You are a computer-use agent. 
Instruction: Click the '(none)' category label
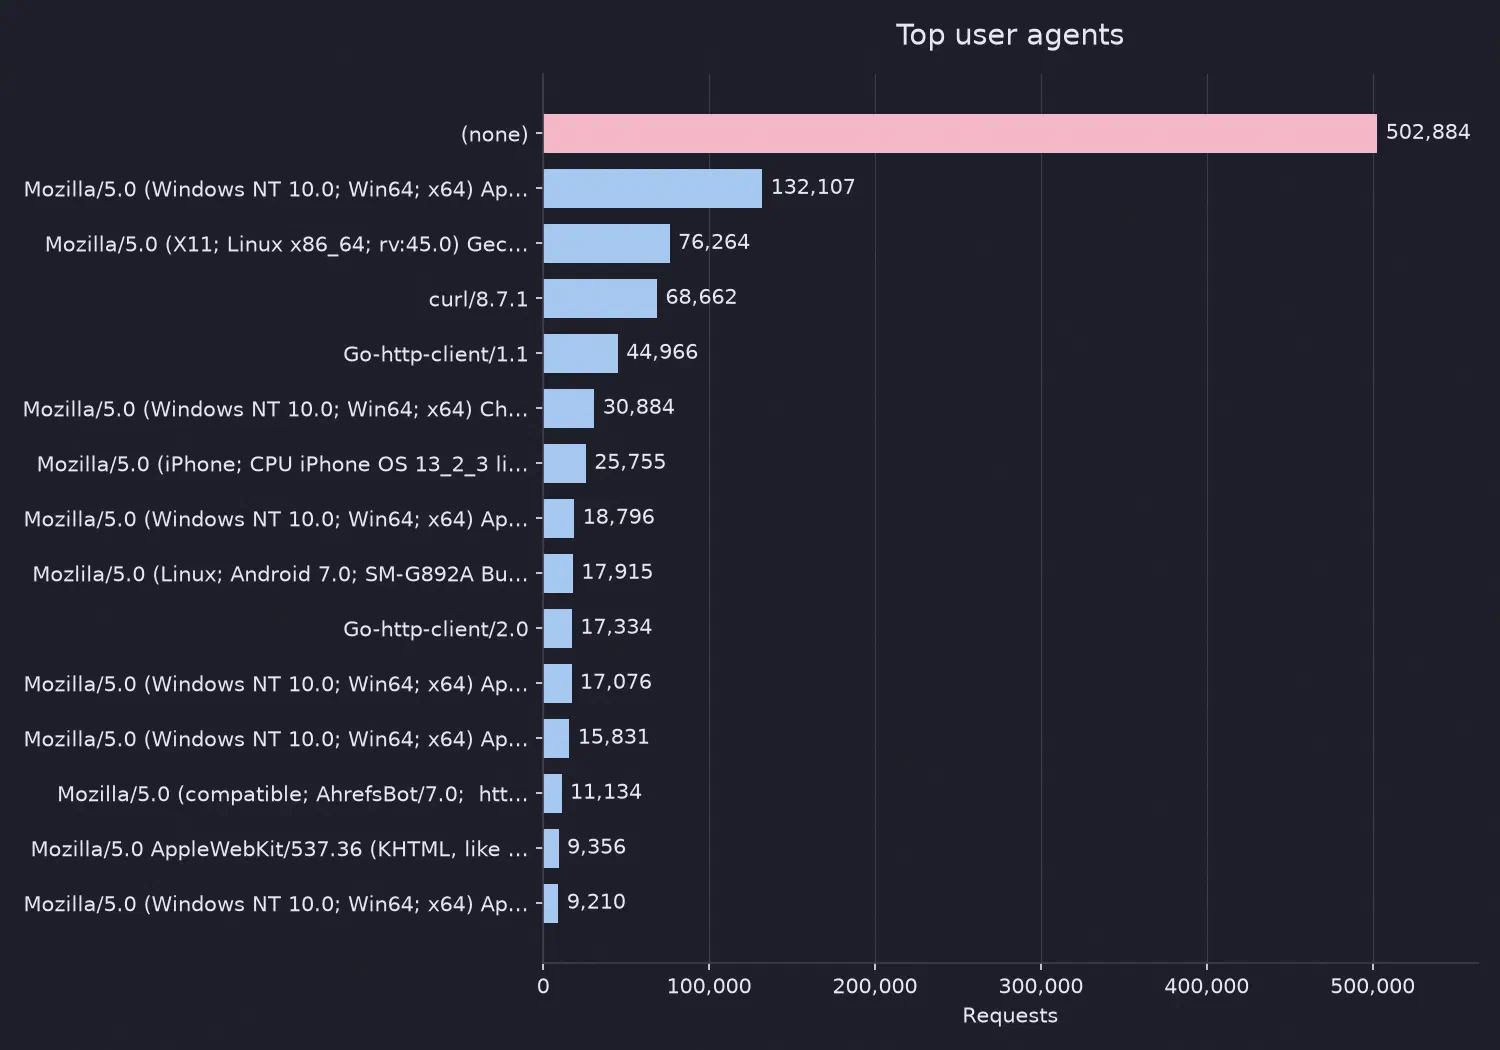point(494,134)
